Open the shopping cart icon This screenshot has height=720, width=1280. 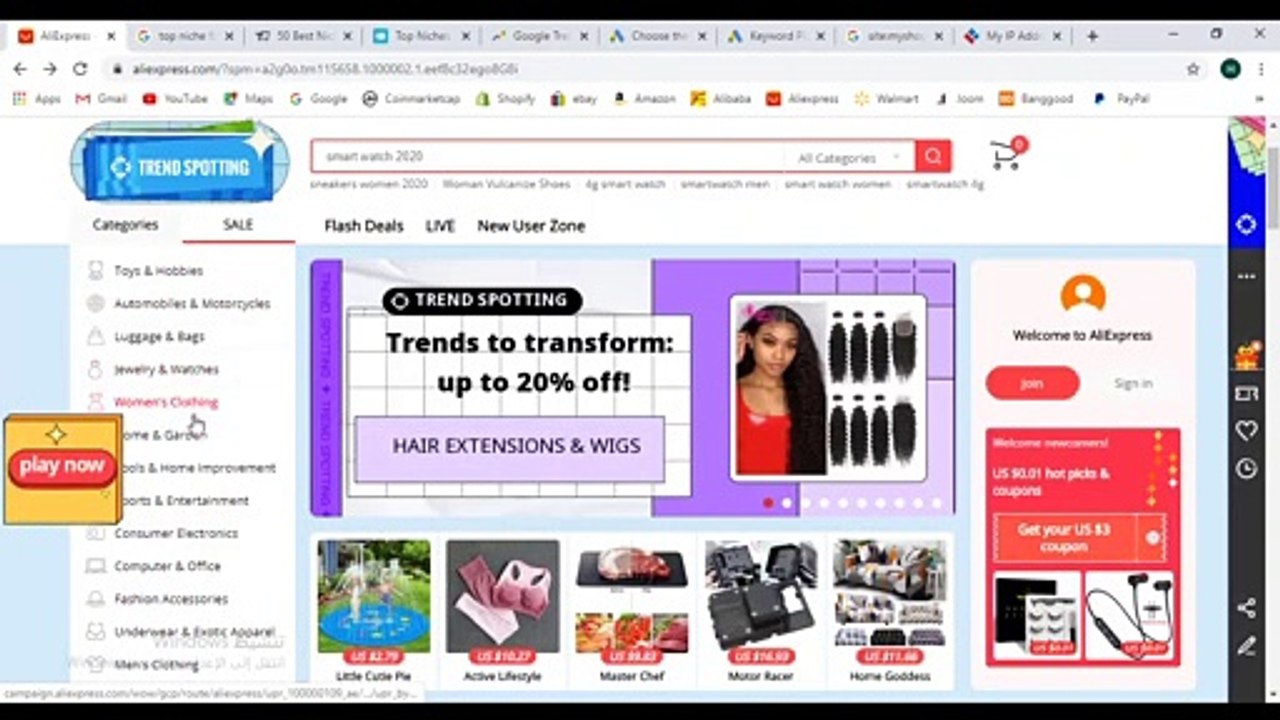tap(1006, 155)
